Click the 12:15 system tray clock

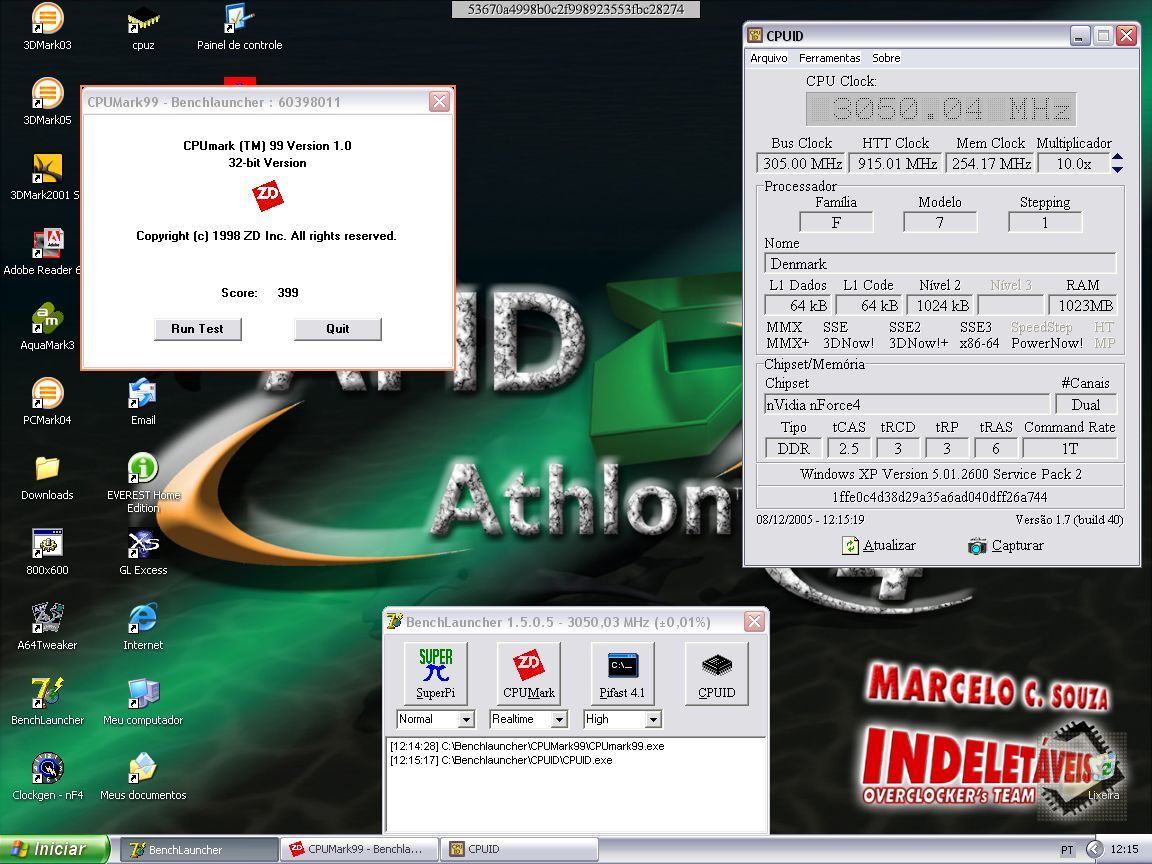1124,849
